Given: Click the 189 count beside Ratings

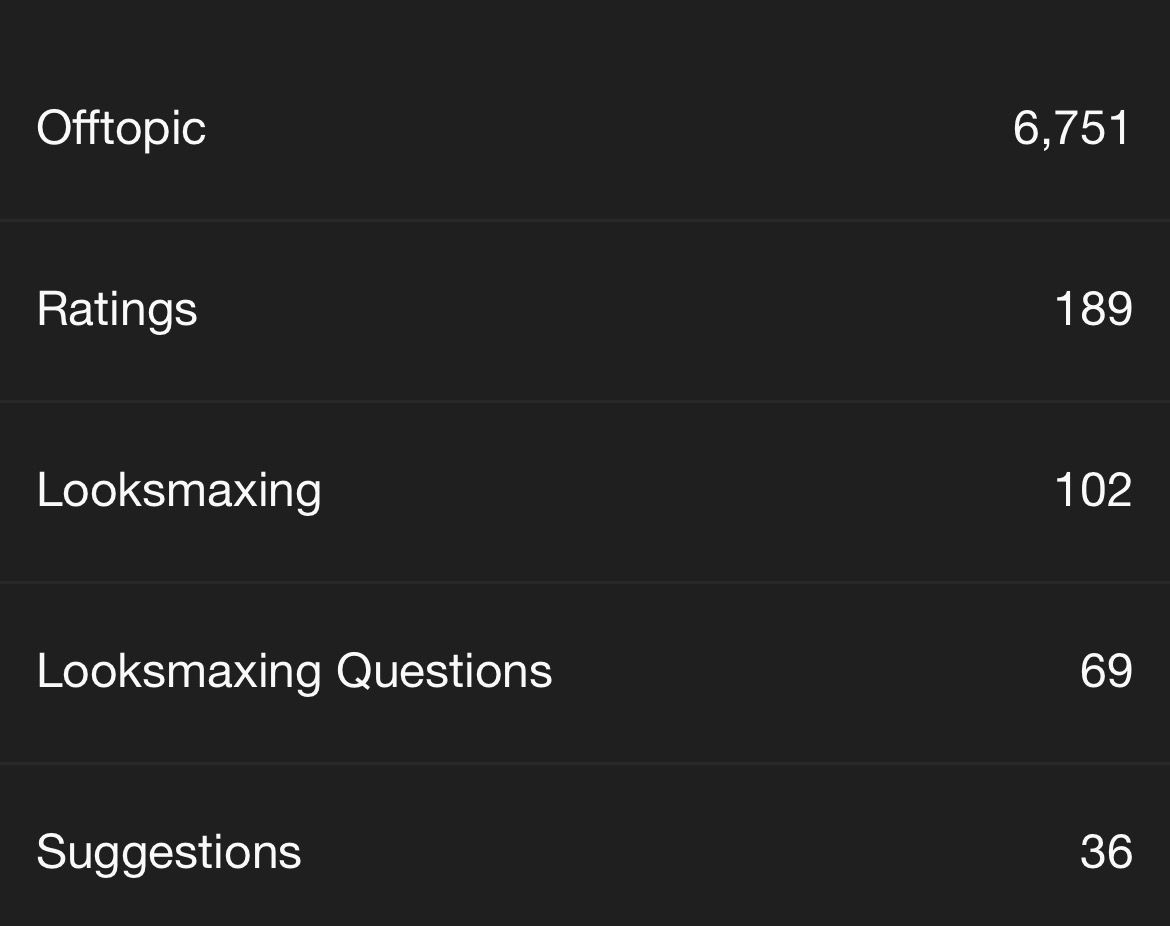Looking at the screenshot, I should pyautogui.click(x=1094, y=310).
